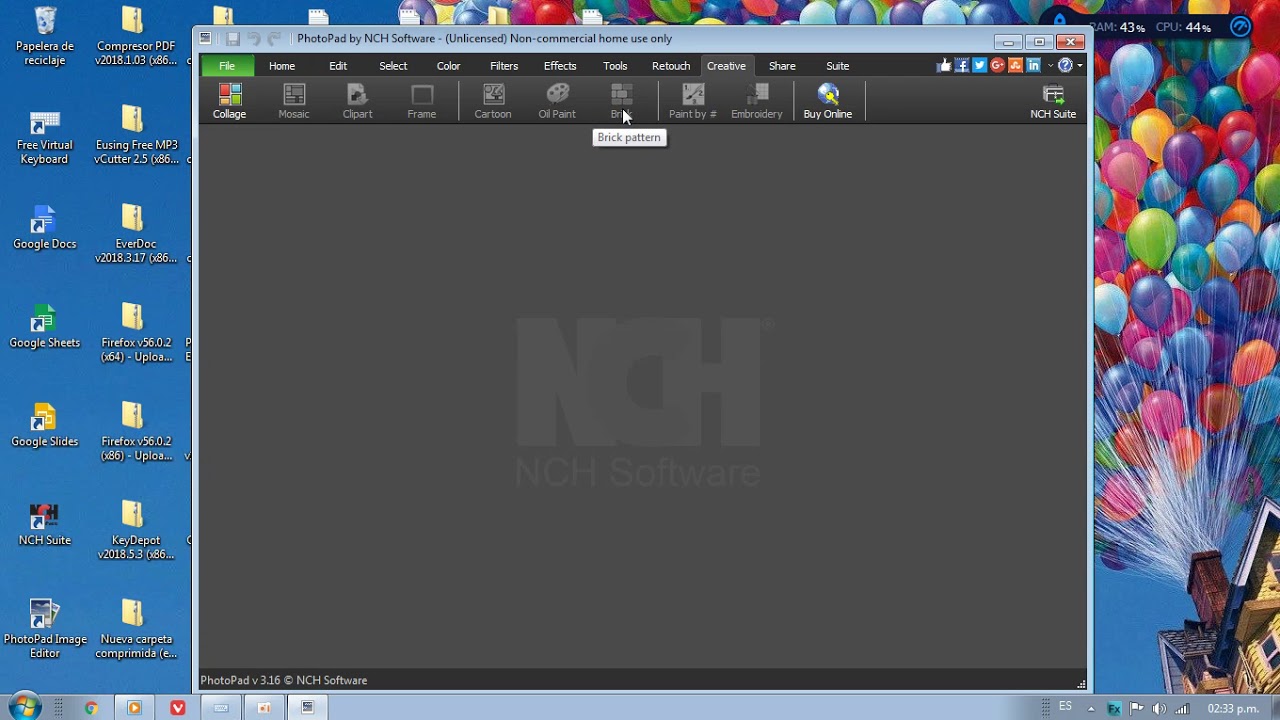Open the Embroidery tool
1280x720 pixels.
[x=757, y=101]
